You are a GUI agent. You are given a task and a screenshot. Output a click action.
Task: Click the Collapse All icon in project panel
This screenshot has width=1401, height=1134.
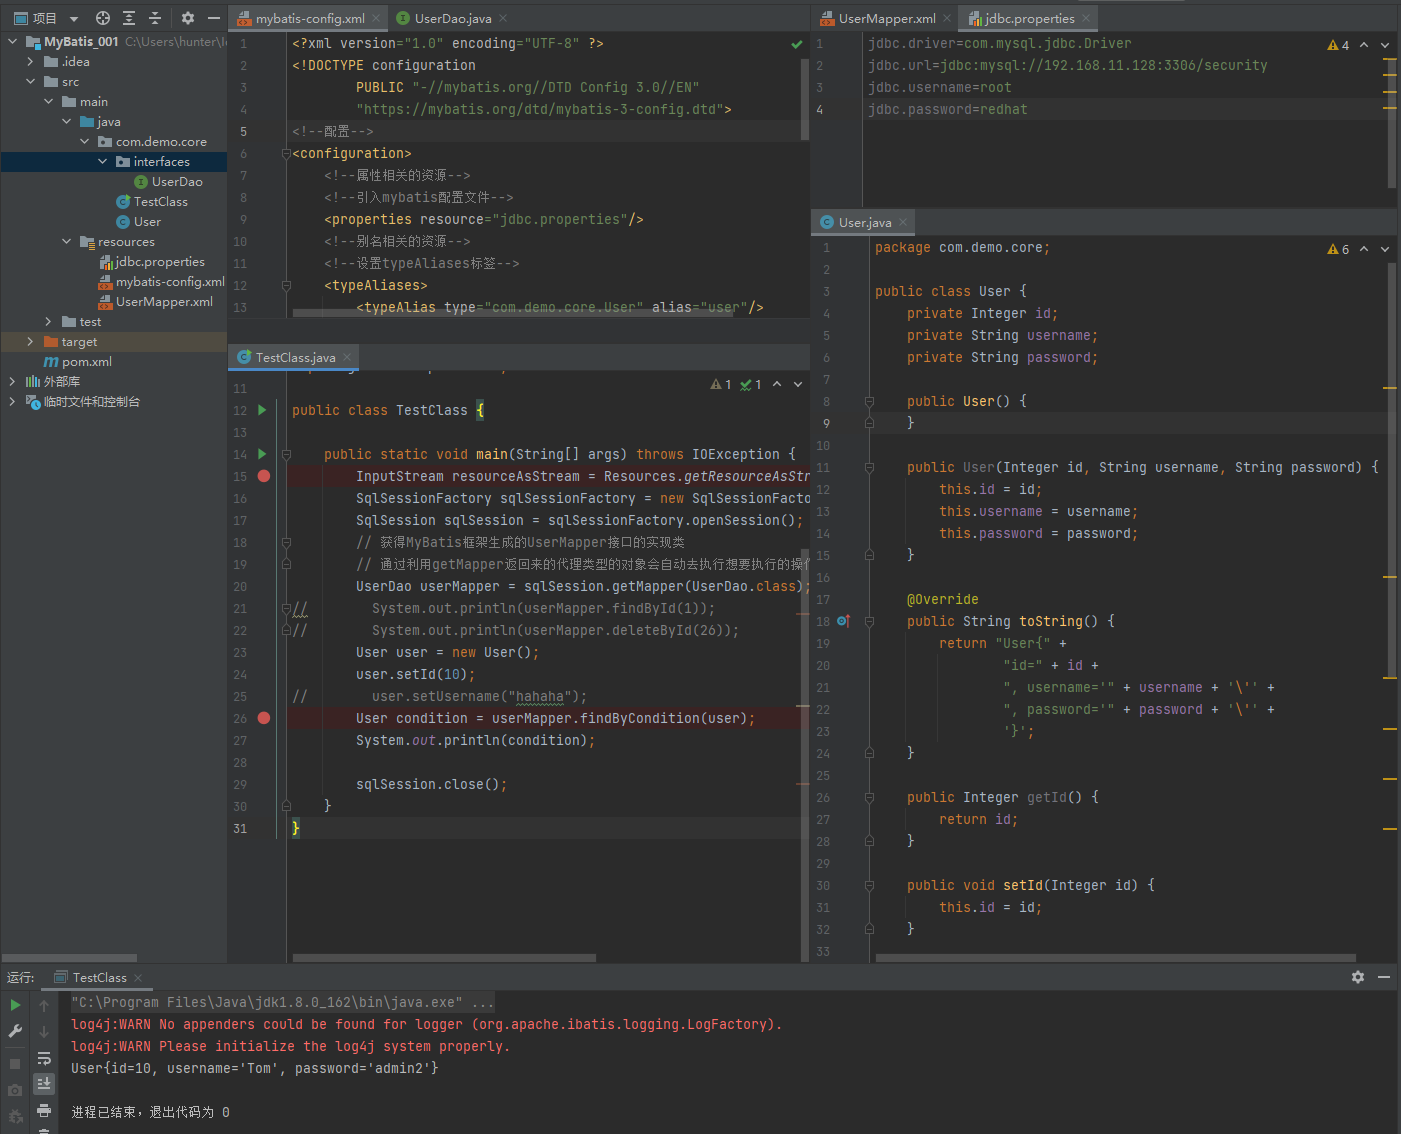pos(155,18)
